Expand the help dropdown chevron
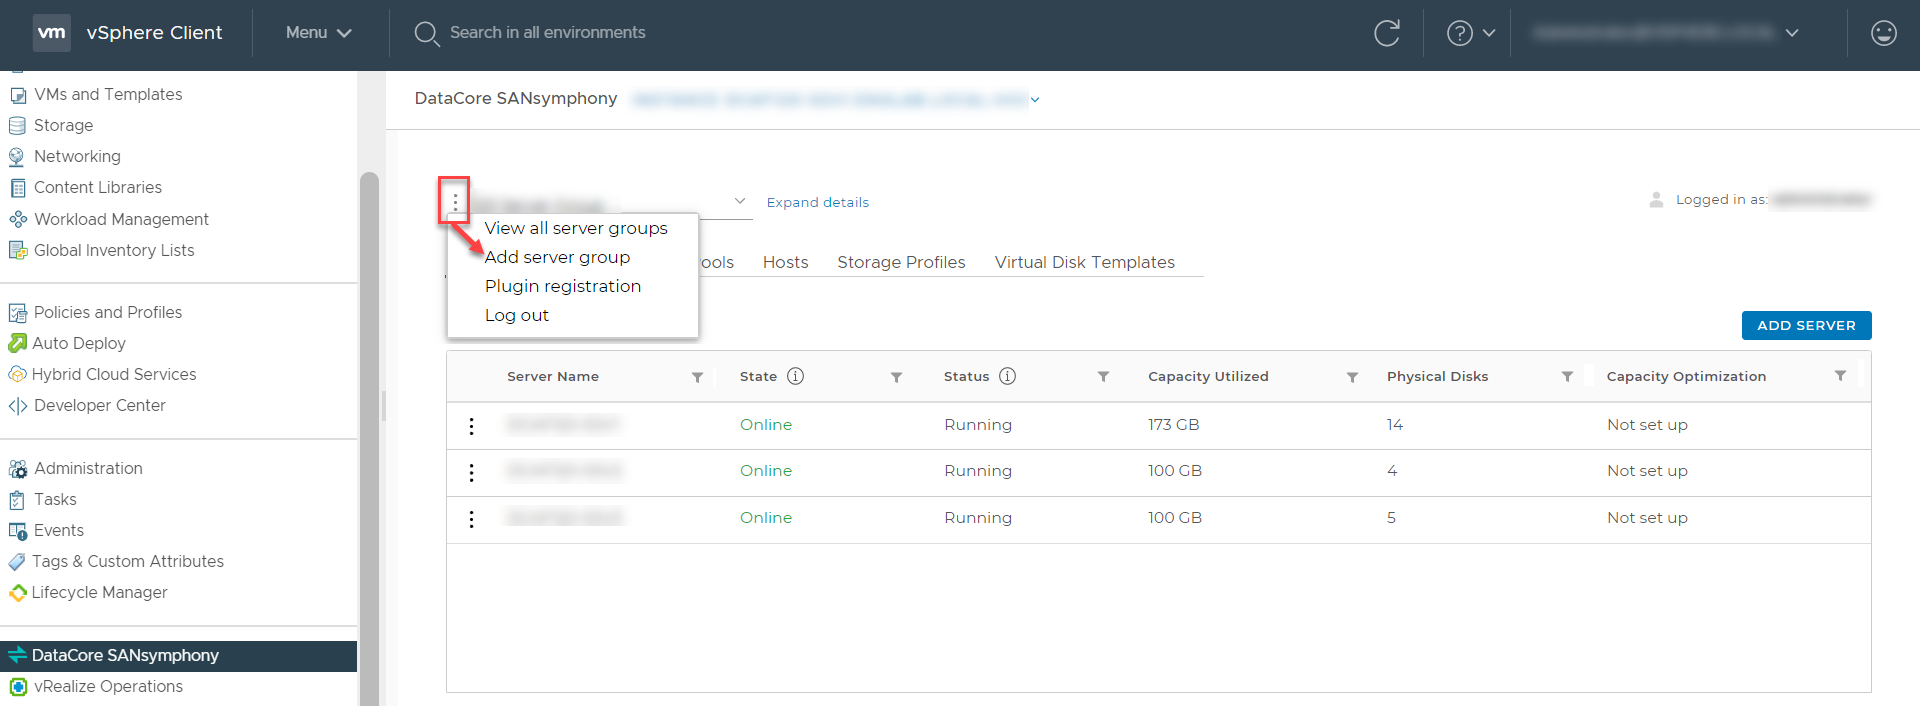1920x706 pixels. (x=1489, y=33)
